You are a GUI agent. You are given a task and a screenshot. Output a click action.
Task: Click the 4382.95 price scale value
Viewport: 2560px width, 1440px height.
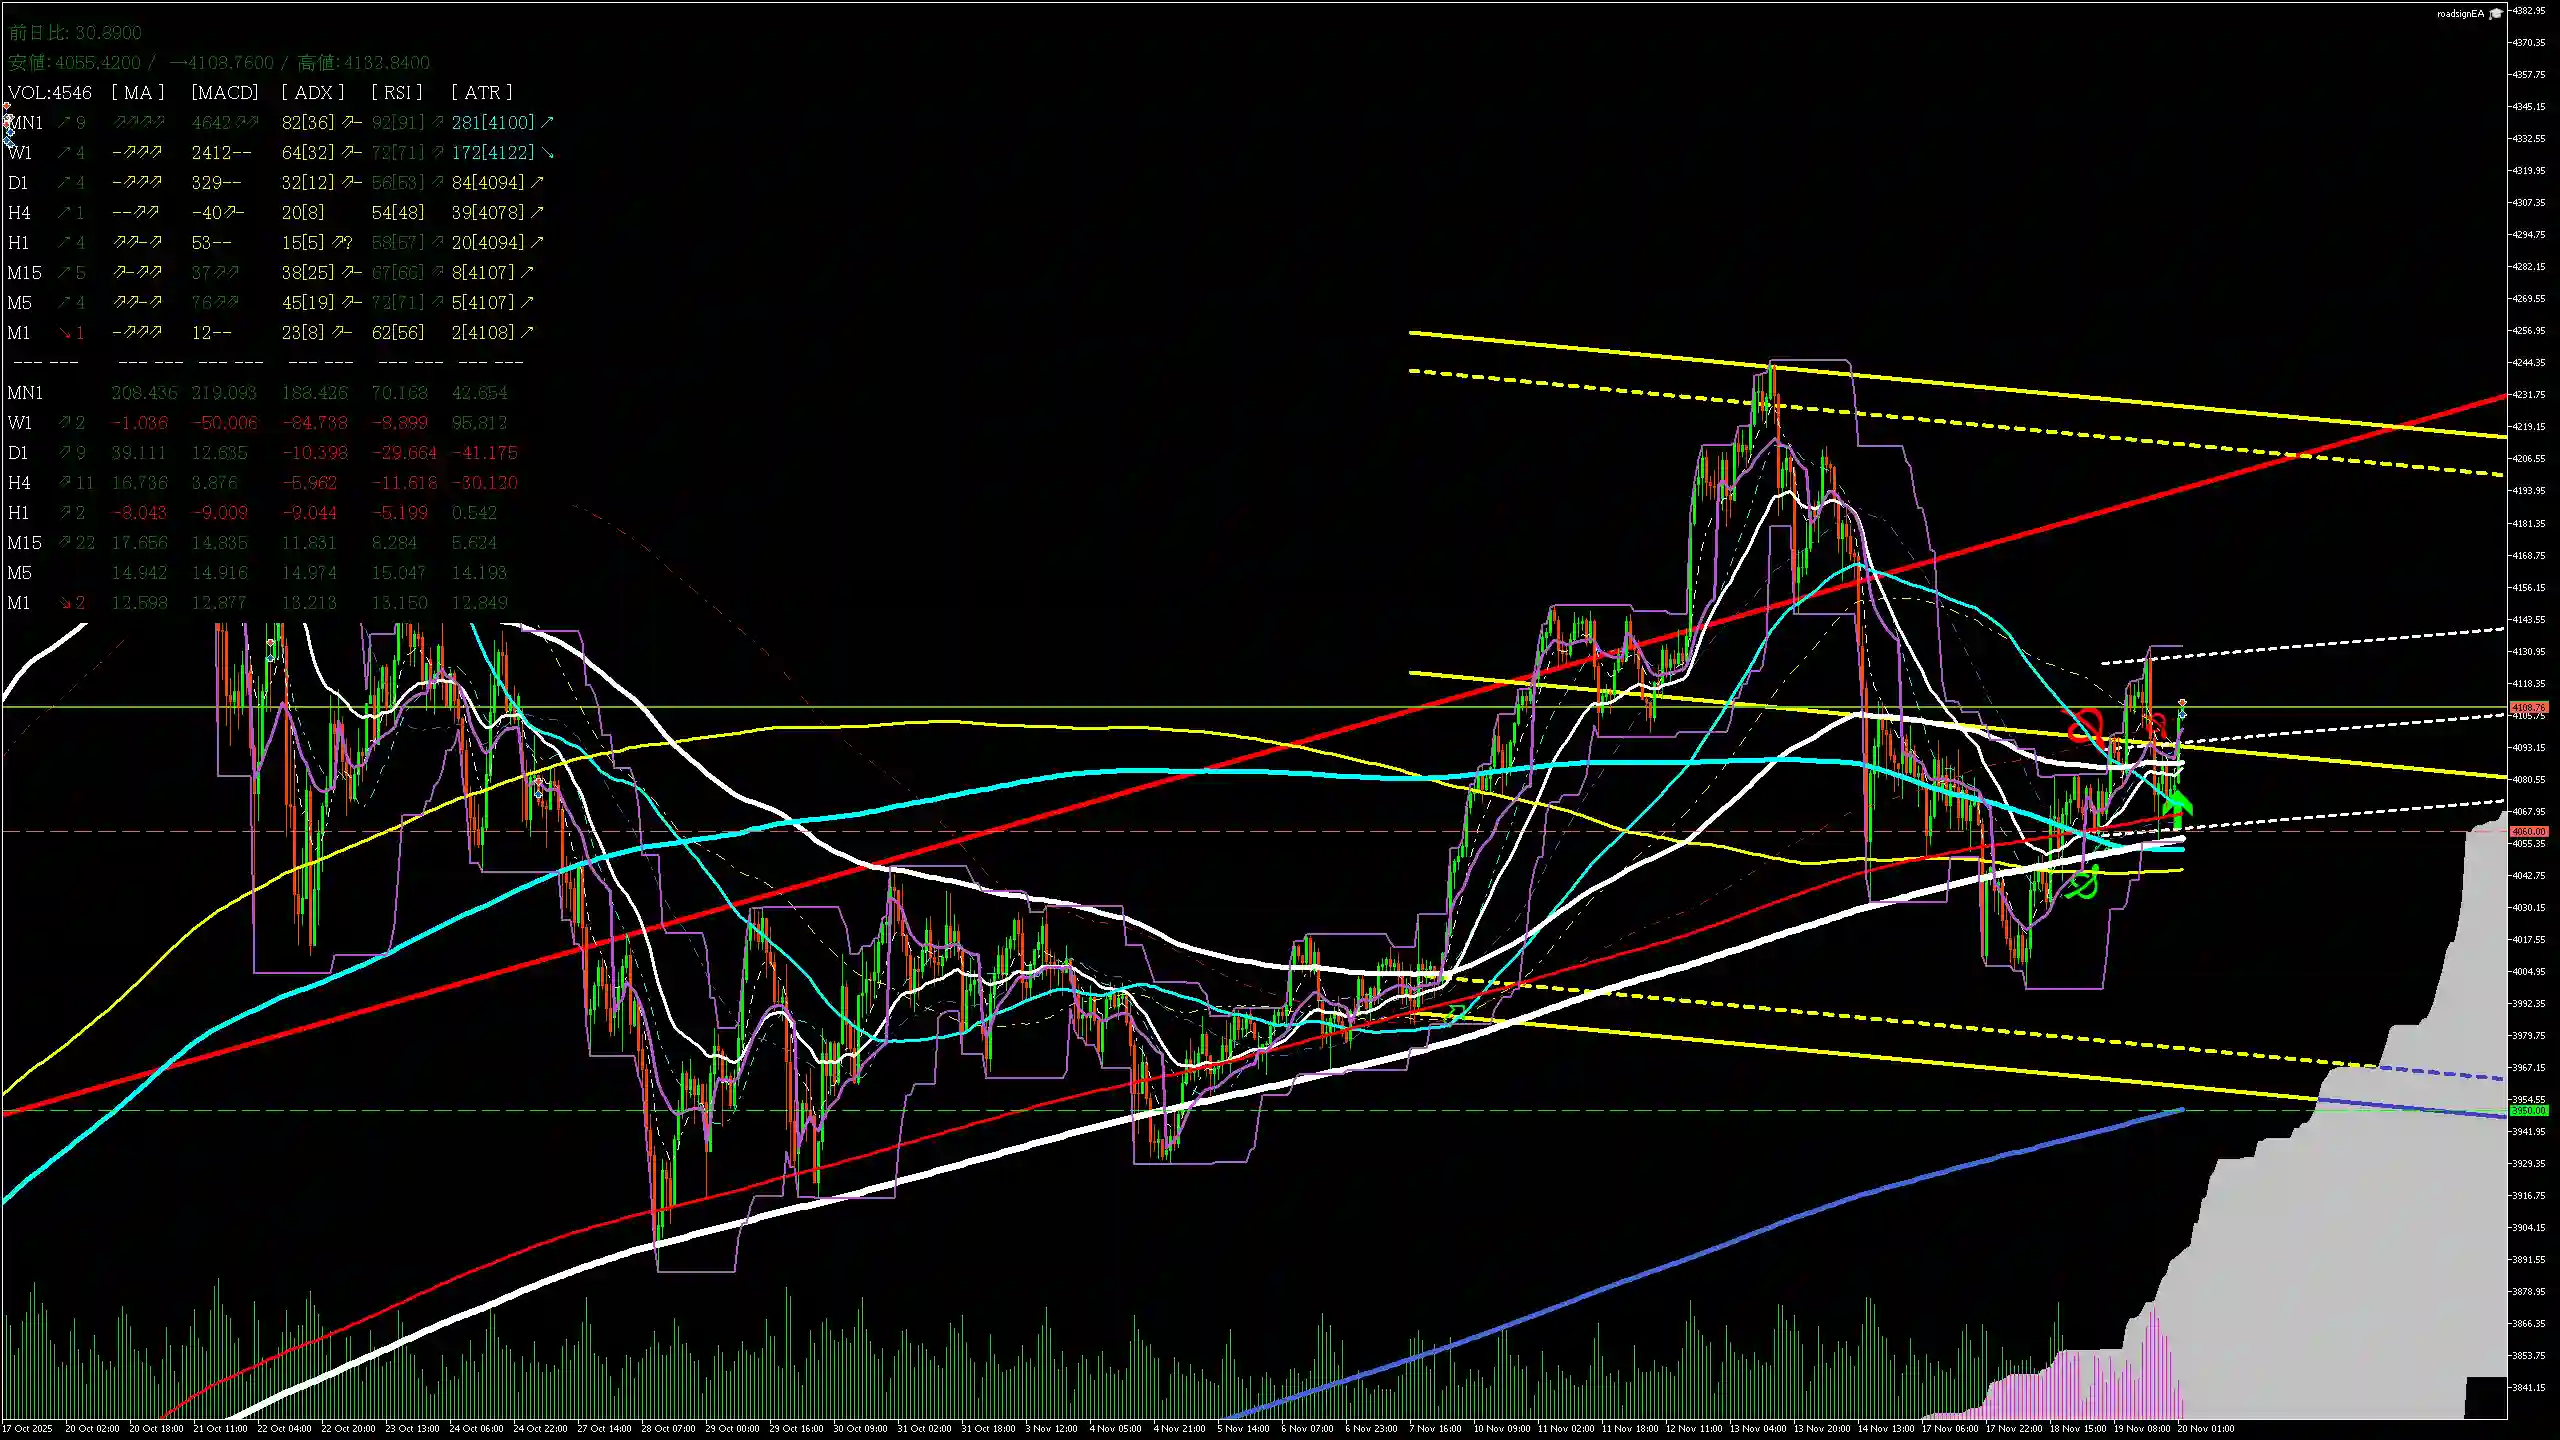pyautogui.click(x=2529, y=10)
